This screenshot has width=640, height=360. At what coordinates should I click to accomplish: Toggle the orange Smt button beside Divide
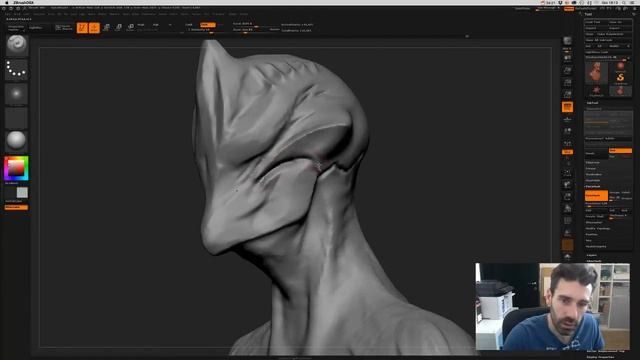pos(620,151)
